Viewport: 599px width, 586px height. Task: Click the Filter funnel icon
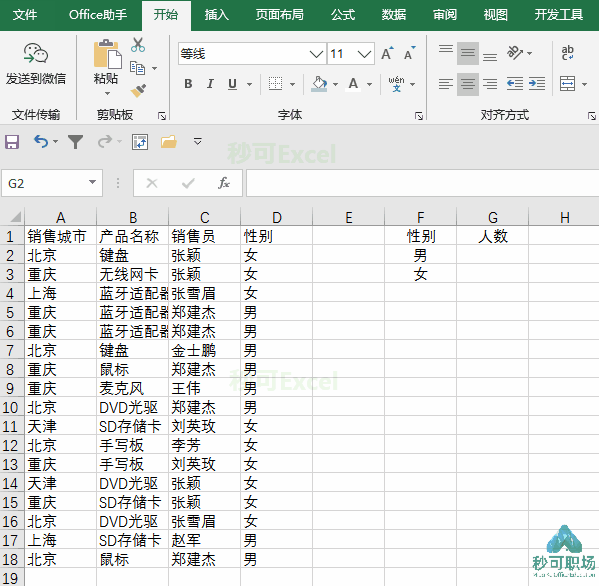tap(76, 142)
